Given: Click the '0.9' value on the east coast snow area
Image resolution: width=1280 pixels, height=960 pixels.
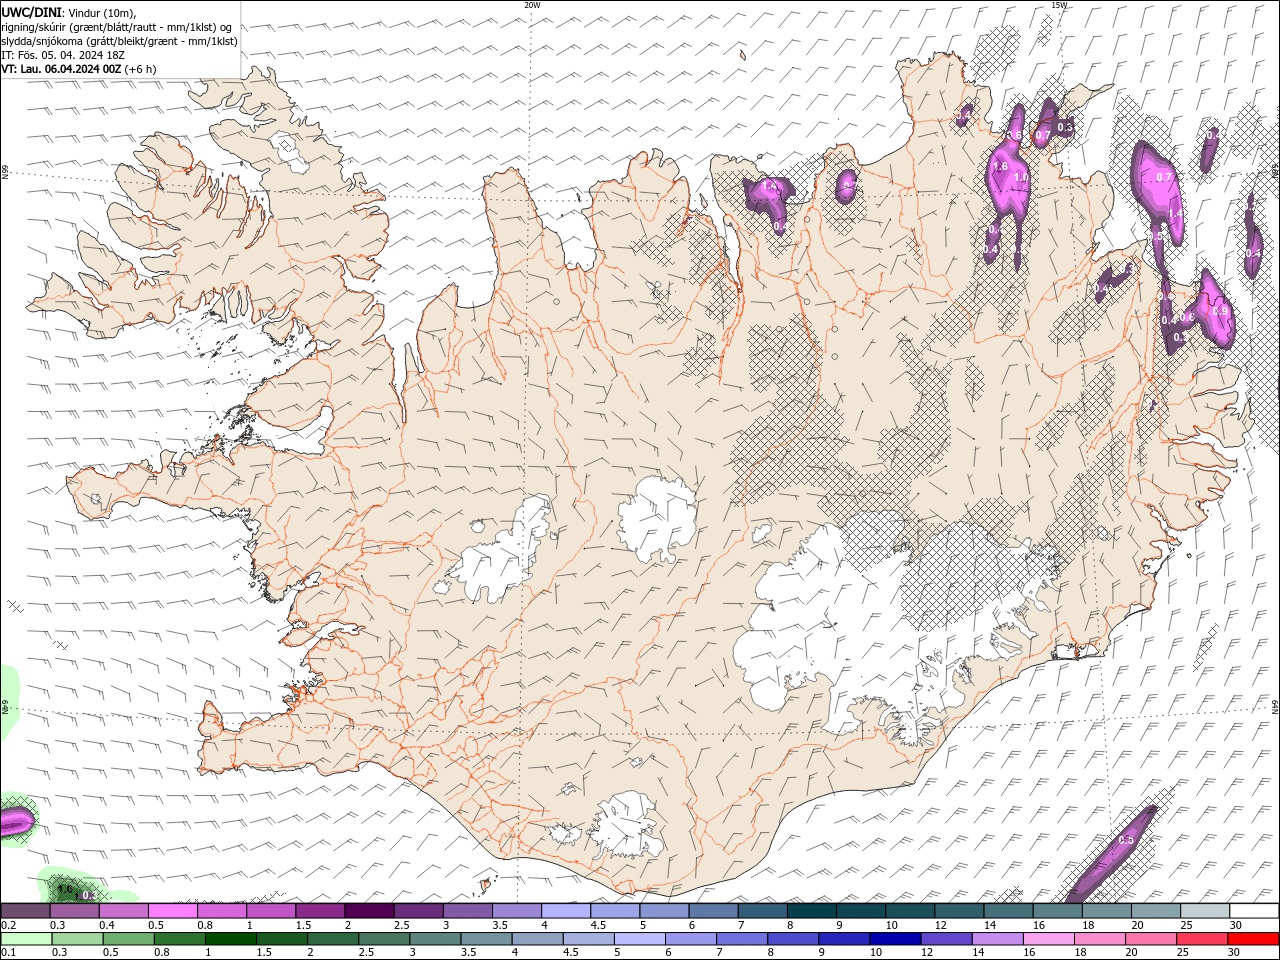Looking at the screenshot, I should point(1220,311).
